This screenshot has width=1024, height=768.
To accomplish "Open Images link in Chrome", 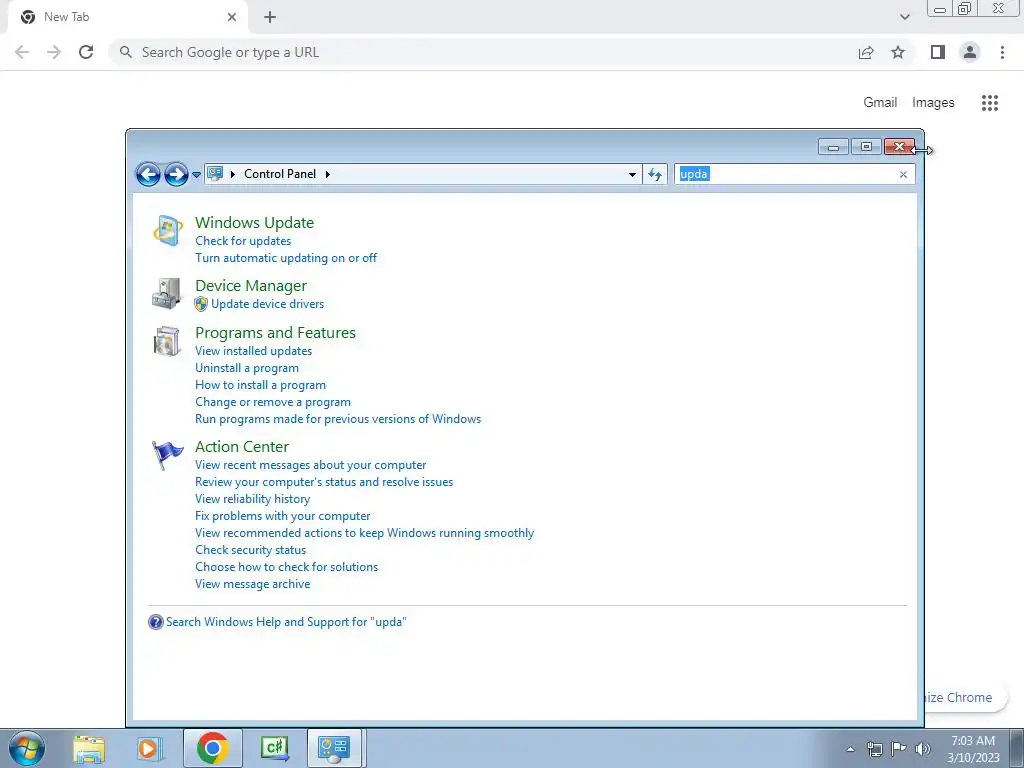I will coord(933,103).
